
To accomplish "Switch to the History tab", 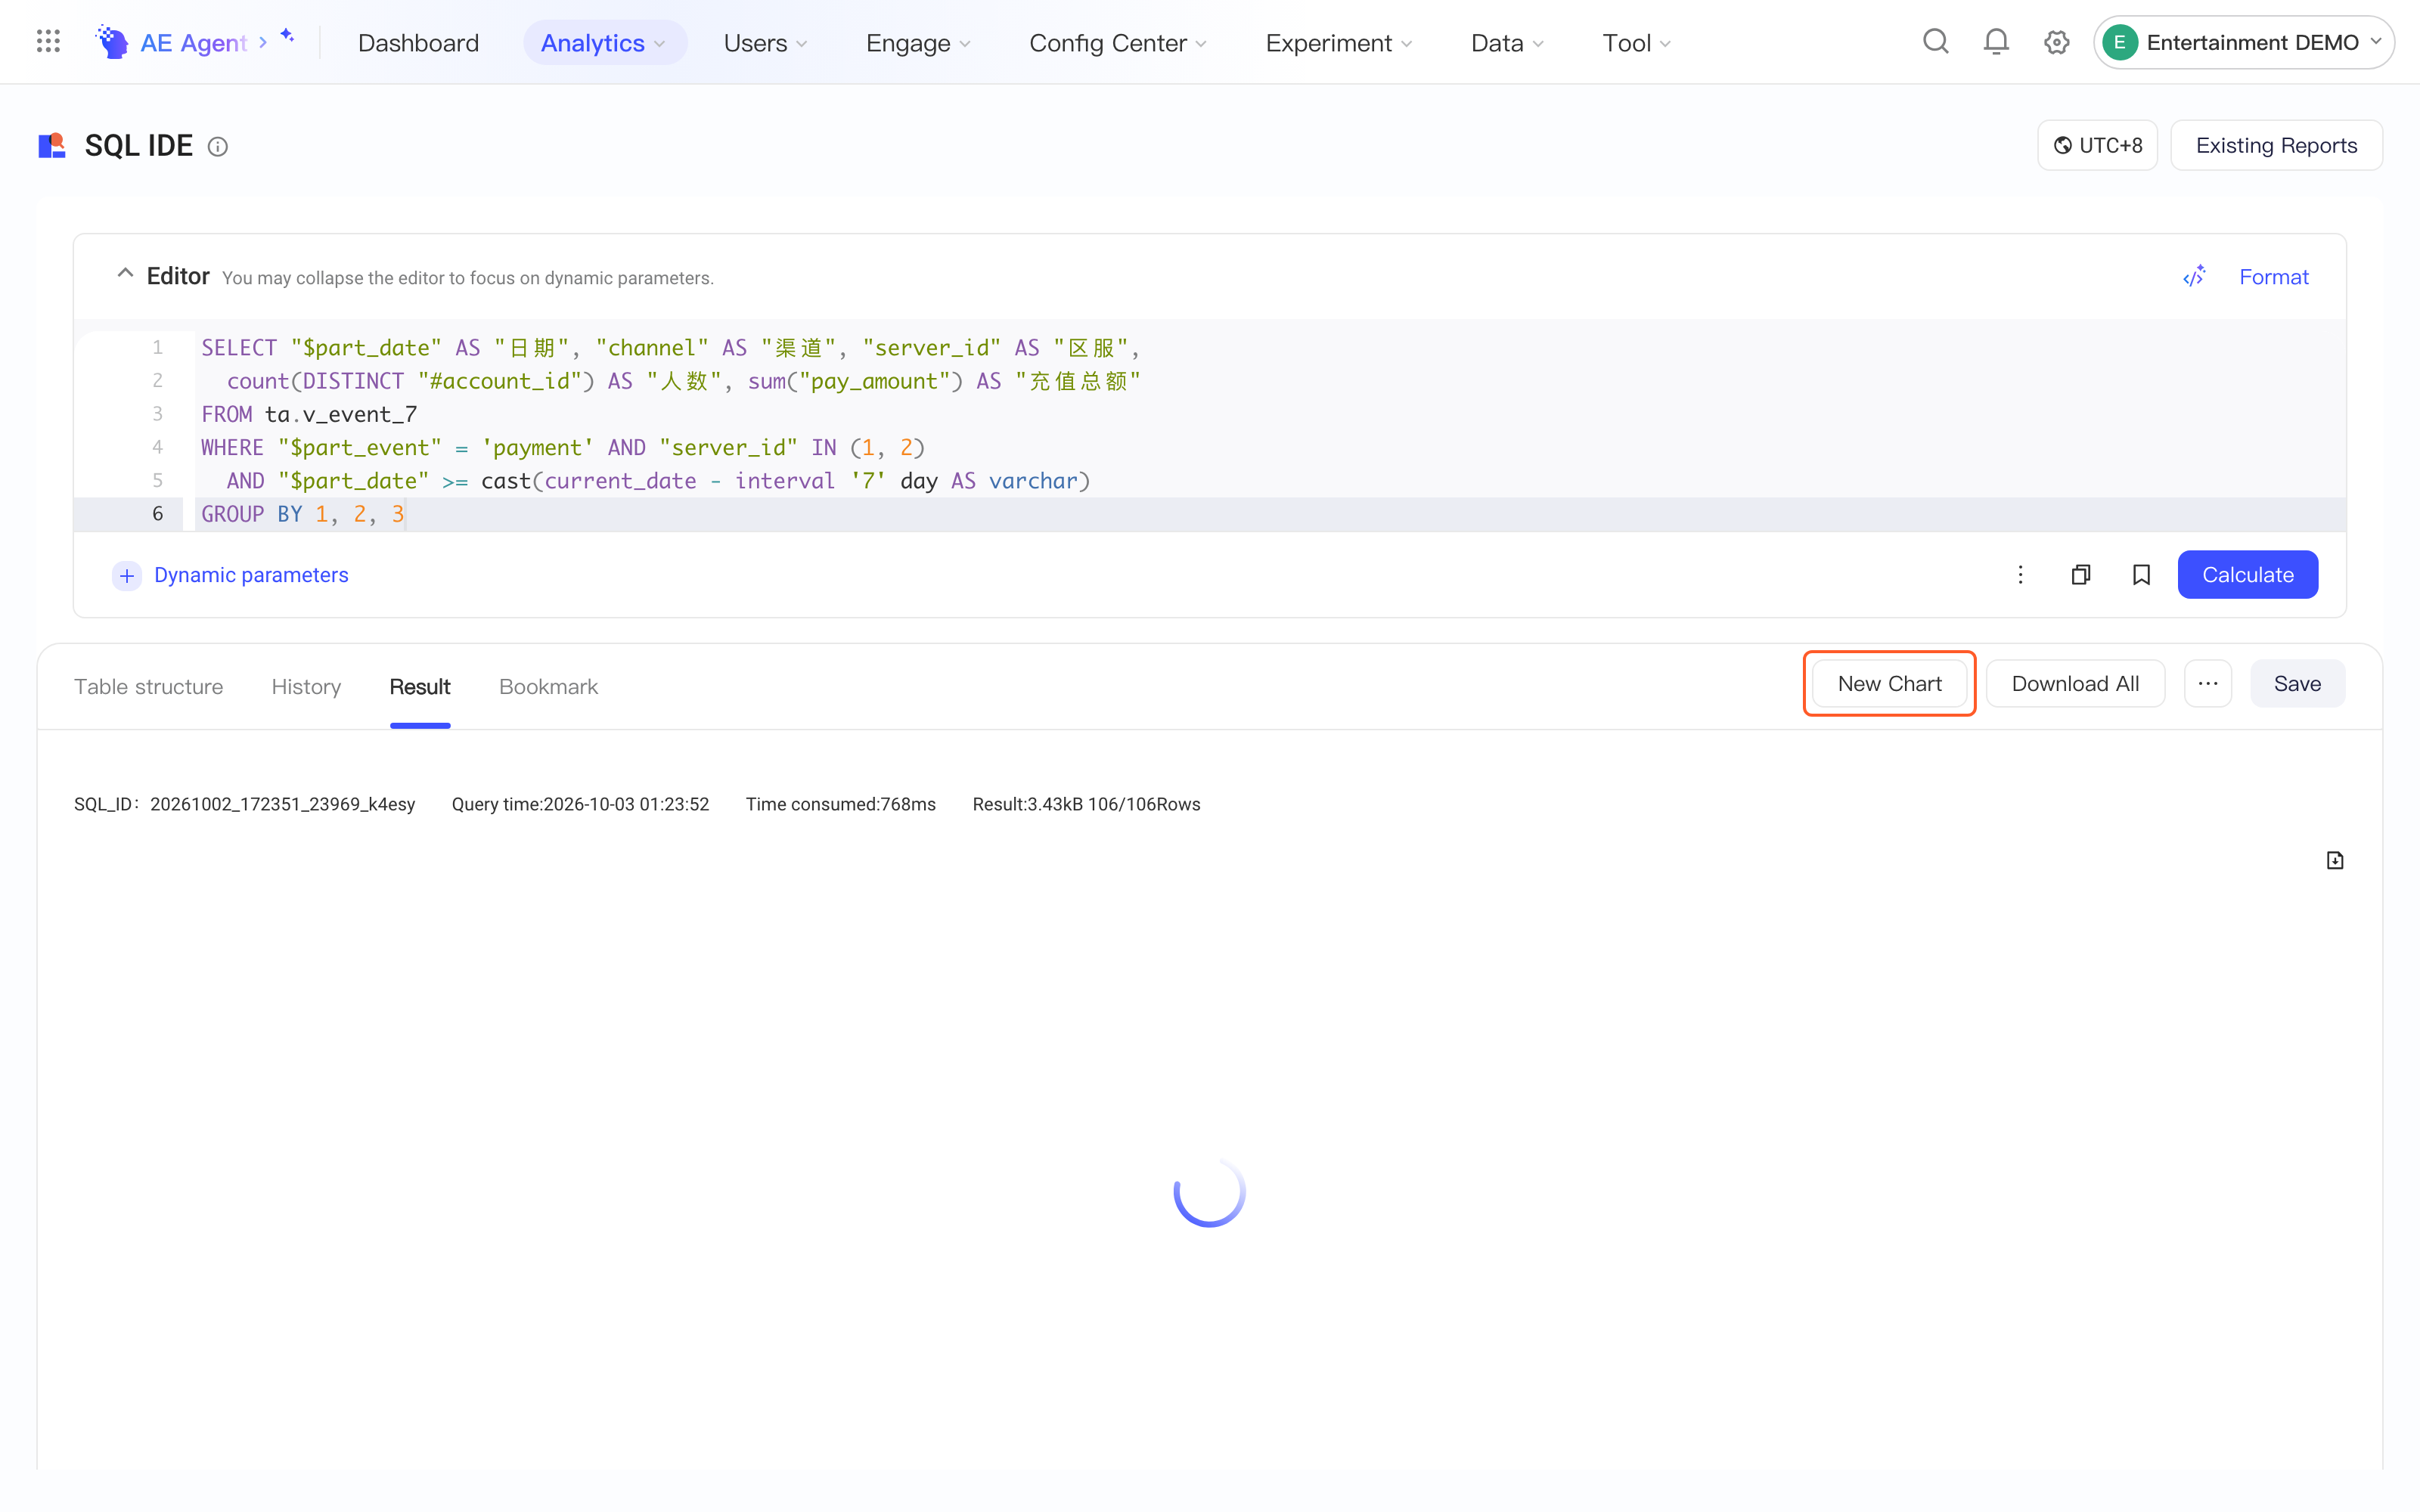I will (x=306, y=687).
